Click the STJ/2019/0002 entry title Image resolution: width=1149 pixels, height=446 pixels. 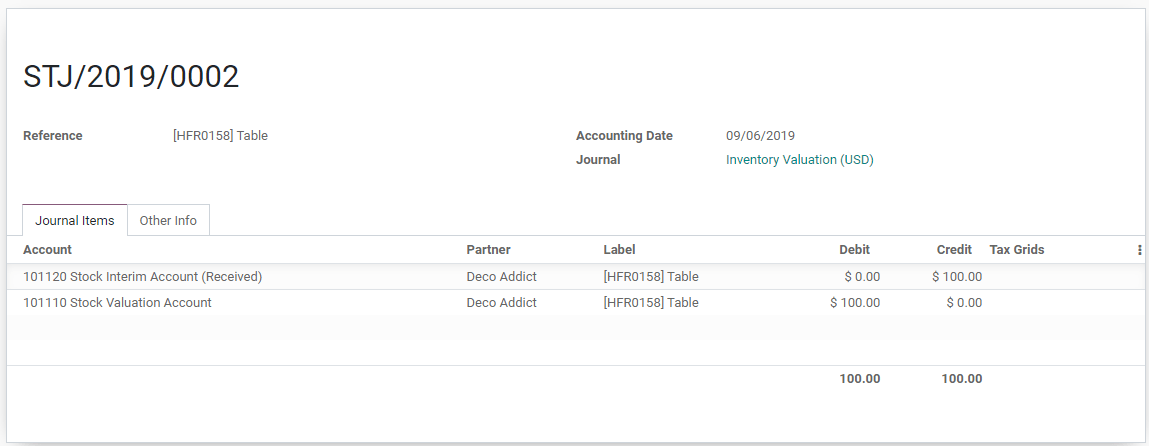click(x=131, y=77)
